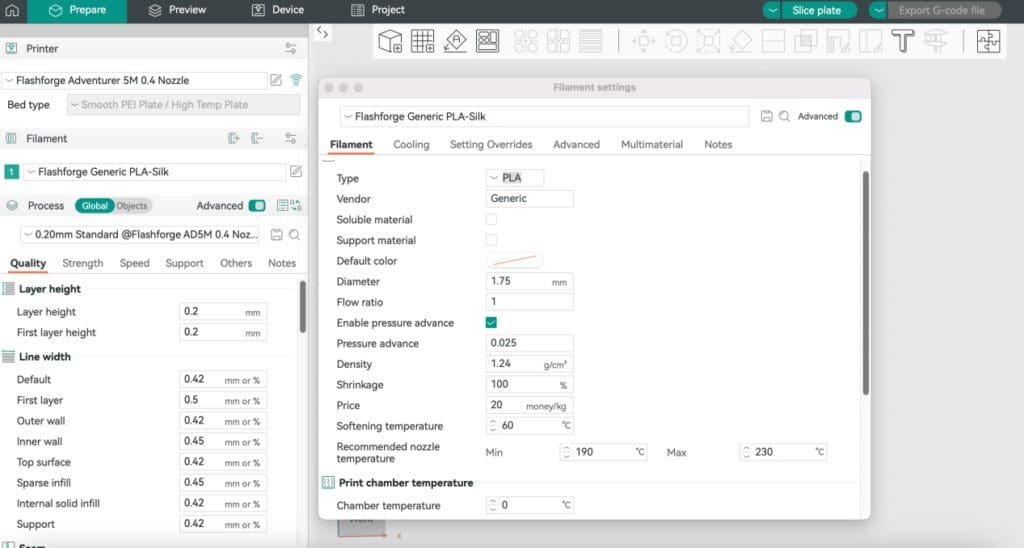The image size is (1024, 548).
Task: Click the Filament settings dialog save icon
Action: coord(767,116)
